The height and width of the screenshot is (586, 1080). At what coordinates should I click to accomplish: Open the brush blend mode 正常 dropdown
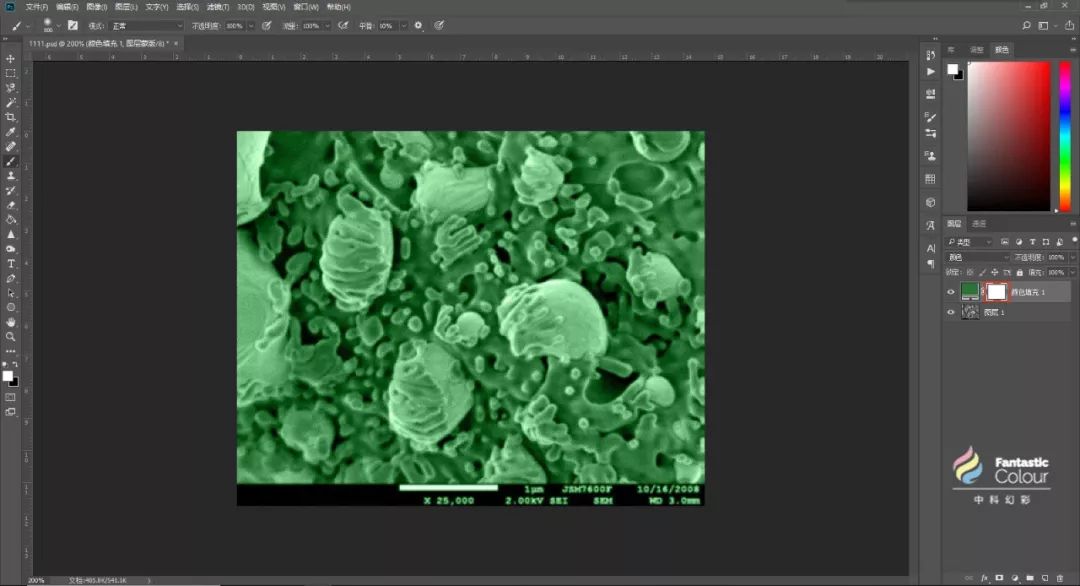147,26
